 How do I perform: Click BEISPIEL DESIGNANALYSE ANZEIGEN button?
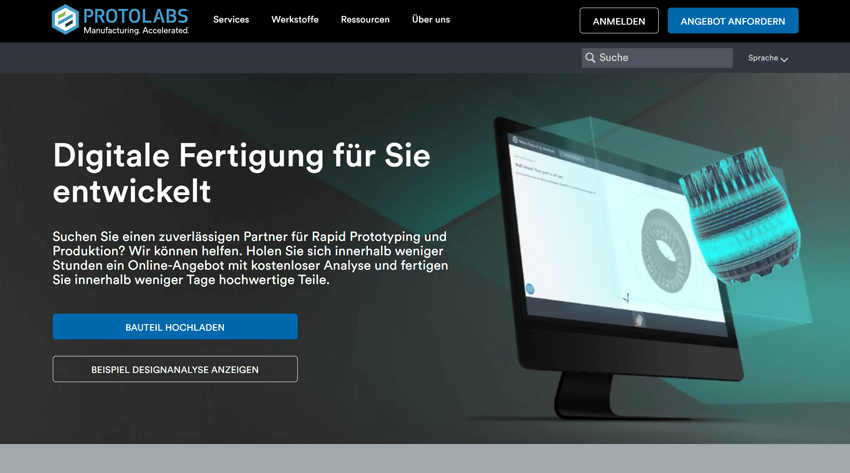point(175,369)
